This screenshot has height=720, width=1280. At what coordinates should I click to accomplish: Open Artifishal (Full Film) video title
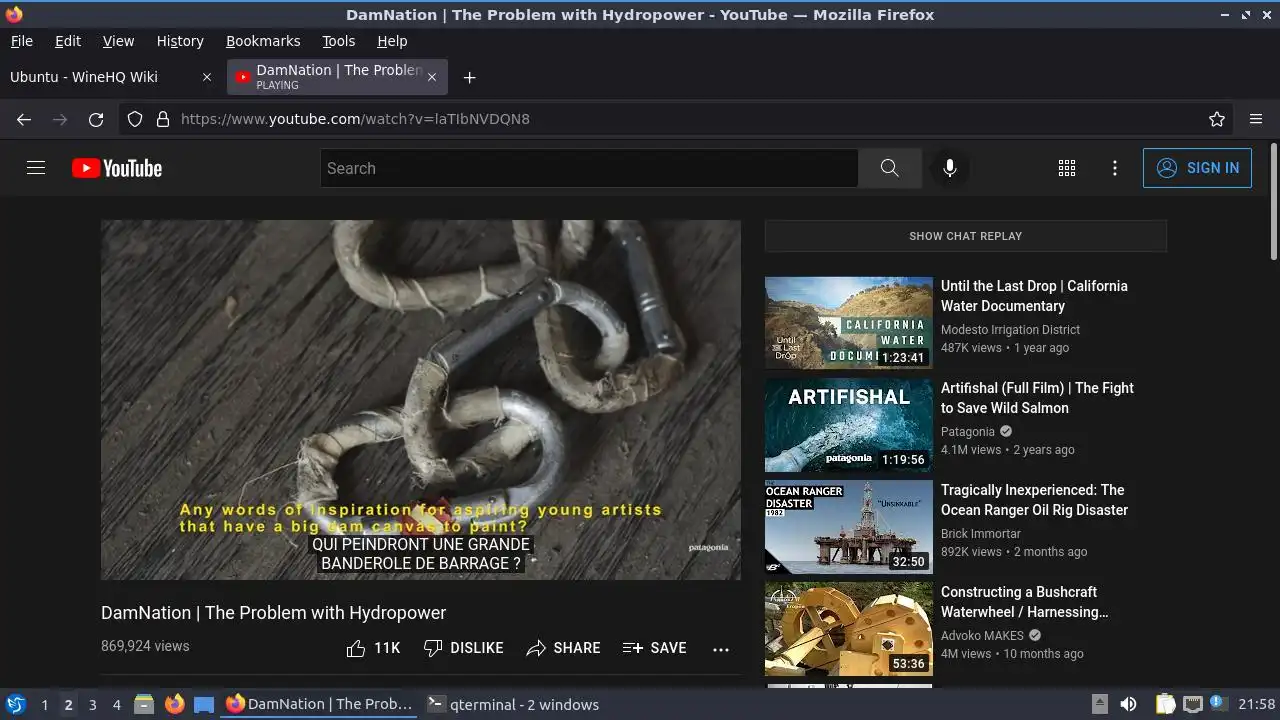(1037, 398)
